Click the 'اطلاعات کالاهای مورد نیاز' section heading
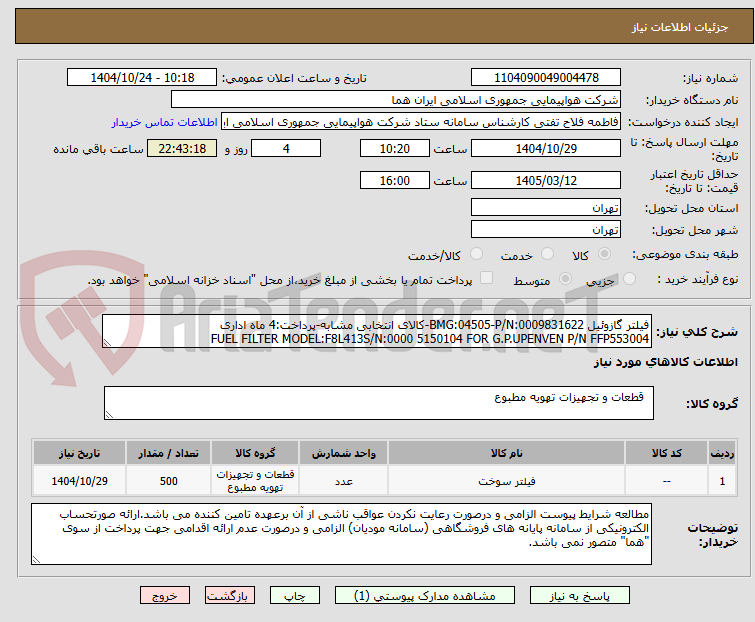Viewport: 755px width, 622px height. 665,362
